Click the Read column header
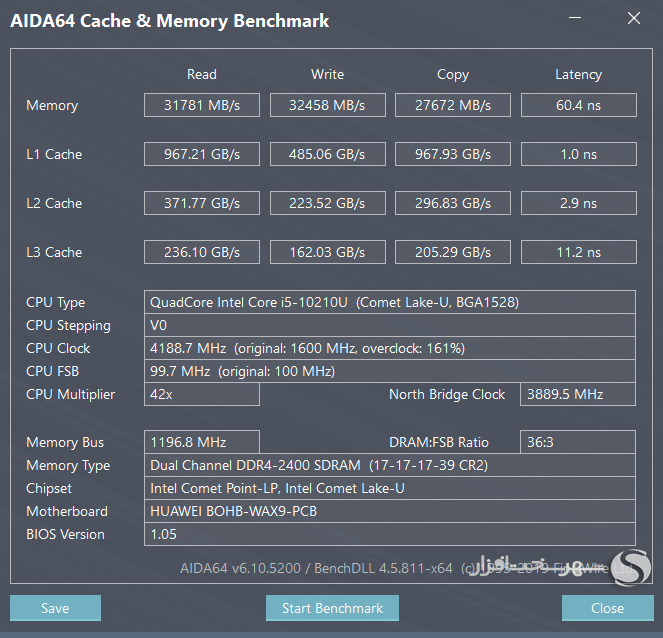The width and height of the screenshot is (663, 638). pos(202,74)
